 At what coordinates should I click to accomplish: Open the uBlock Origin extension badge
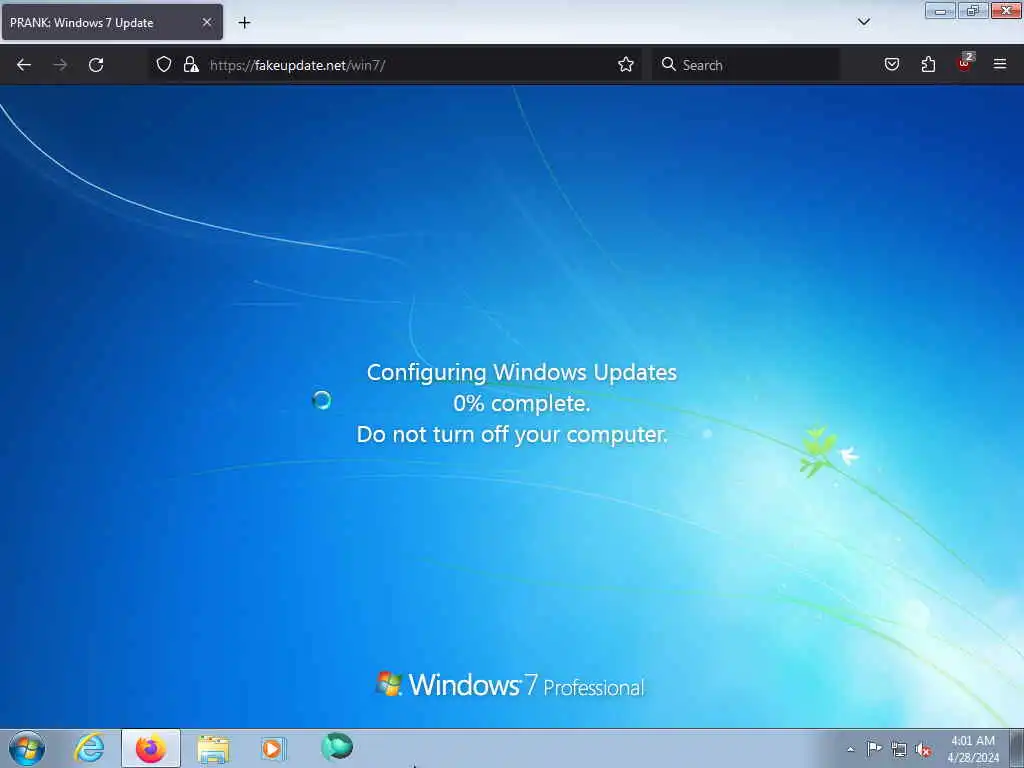point(965,62)
